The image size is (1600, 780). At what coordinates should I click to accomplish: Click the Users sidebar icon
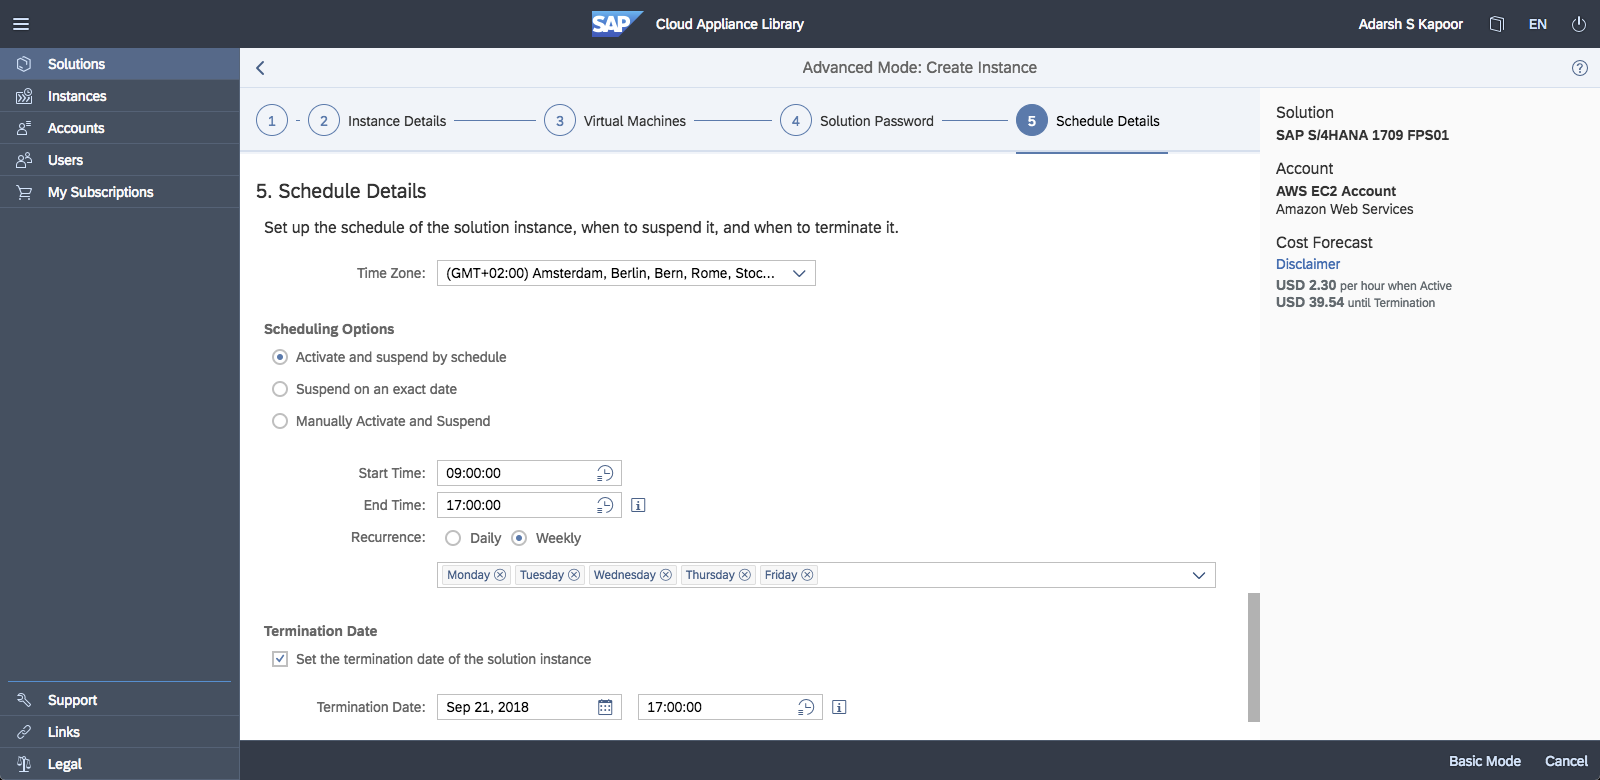[24, 160]
